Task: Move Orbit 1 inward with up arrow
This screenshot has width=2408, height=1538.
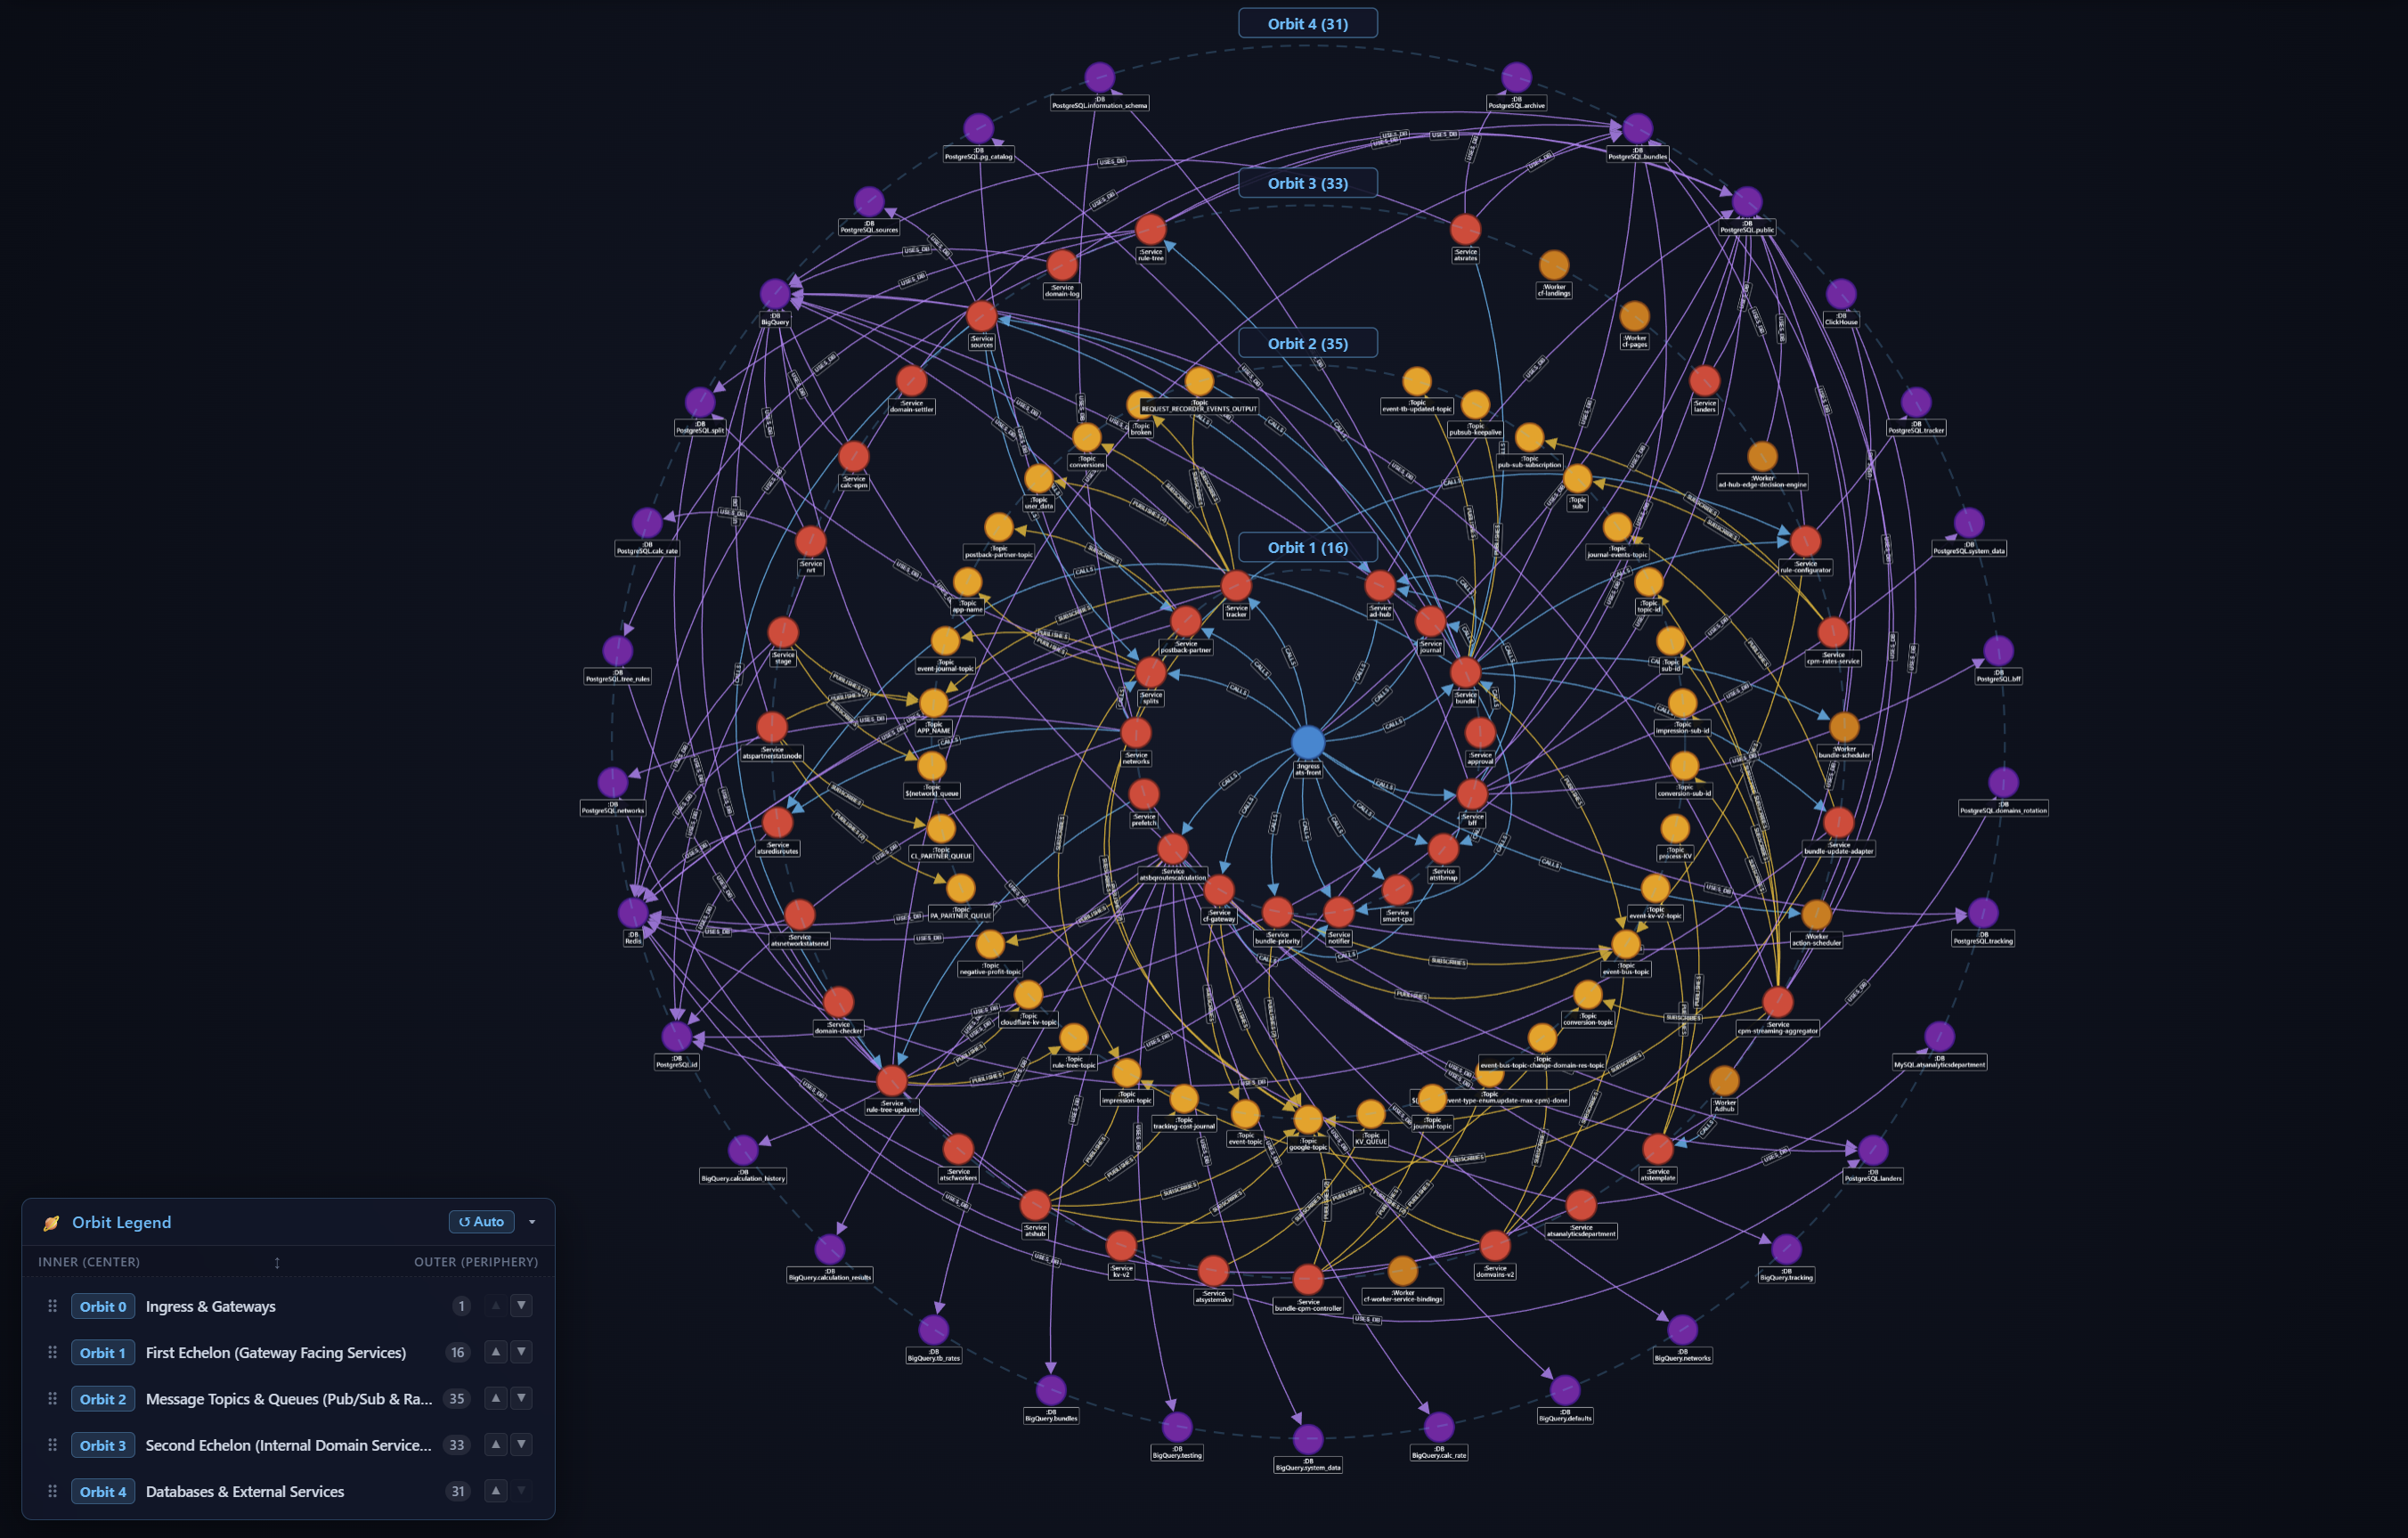Action: click(x=496, y=1352)
